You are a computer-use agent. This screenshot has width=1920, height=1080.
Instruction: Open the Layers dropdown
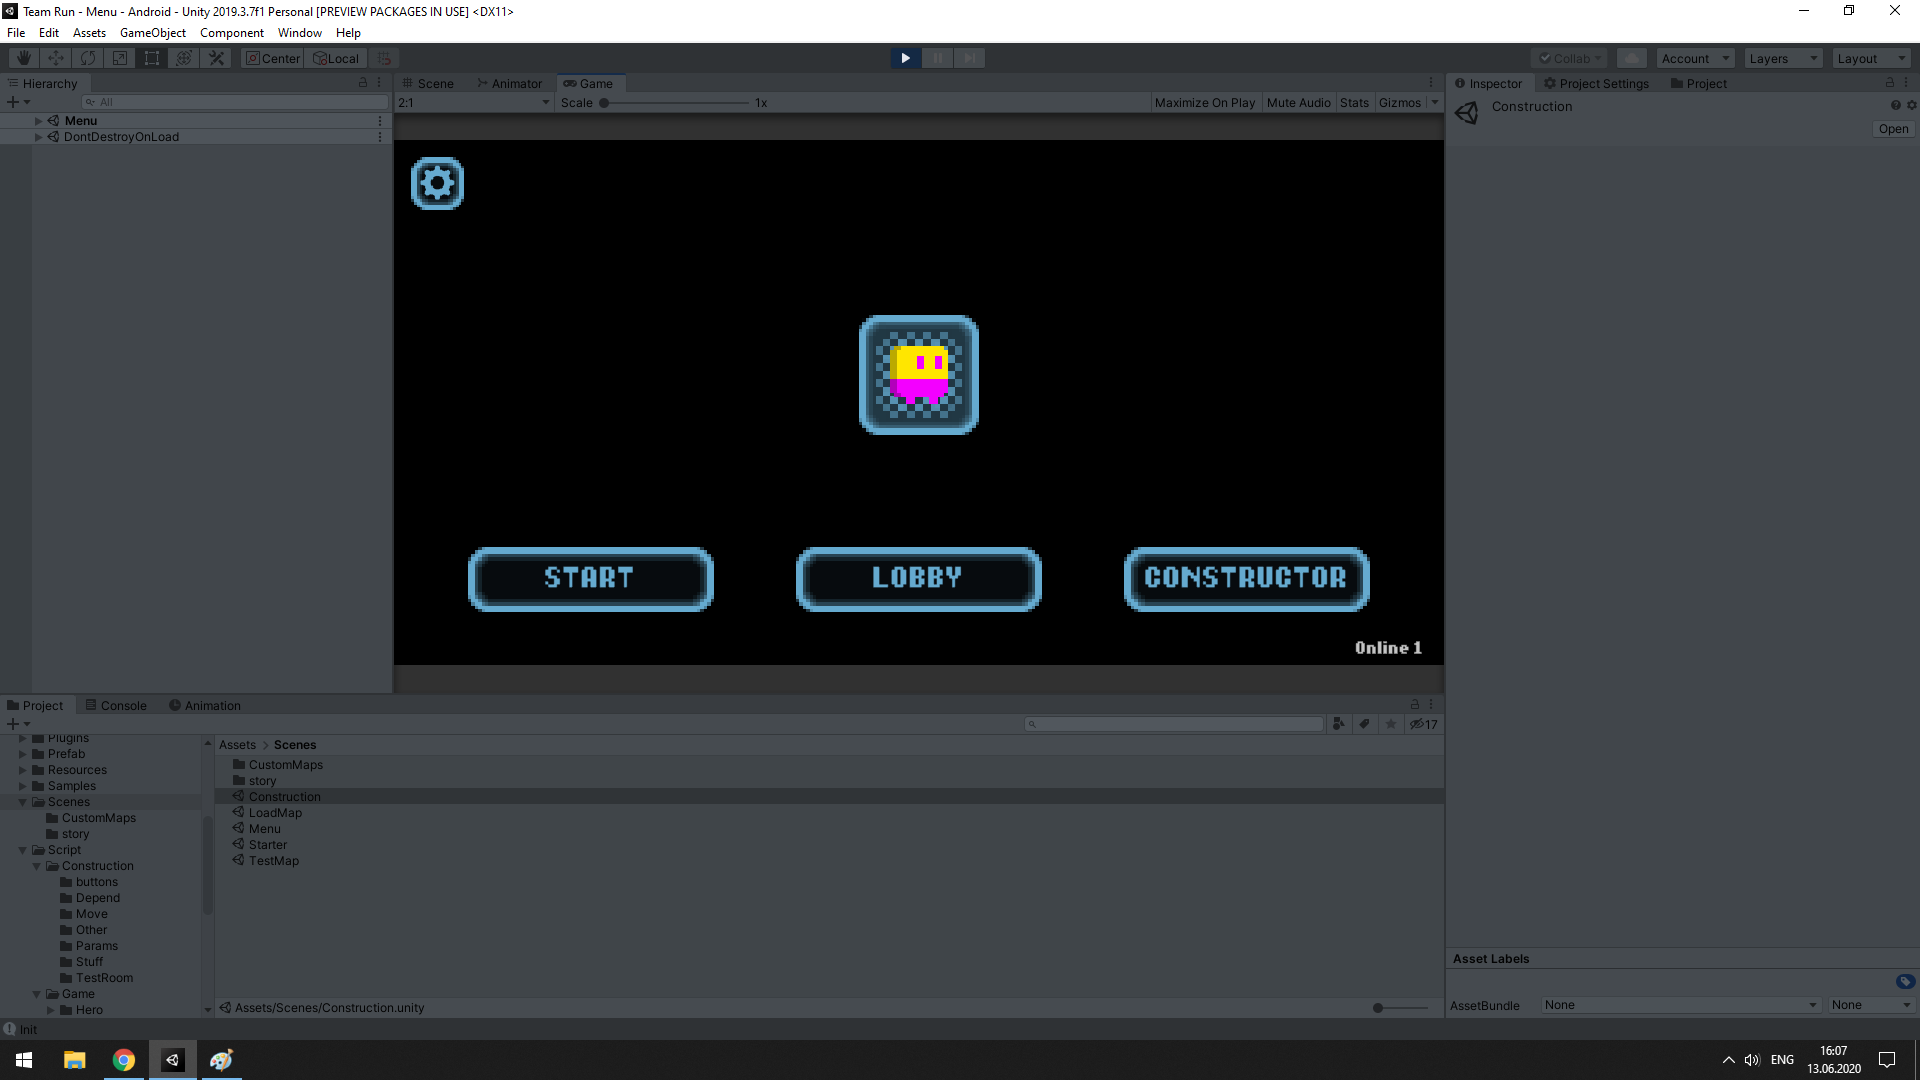(1783, 58)
